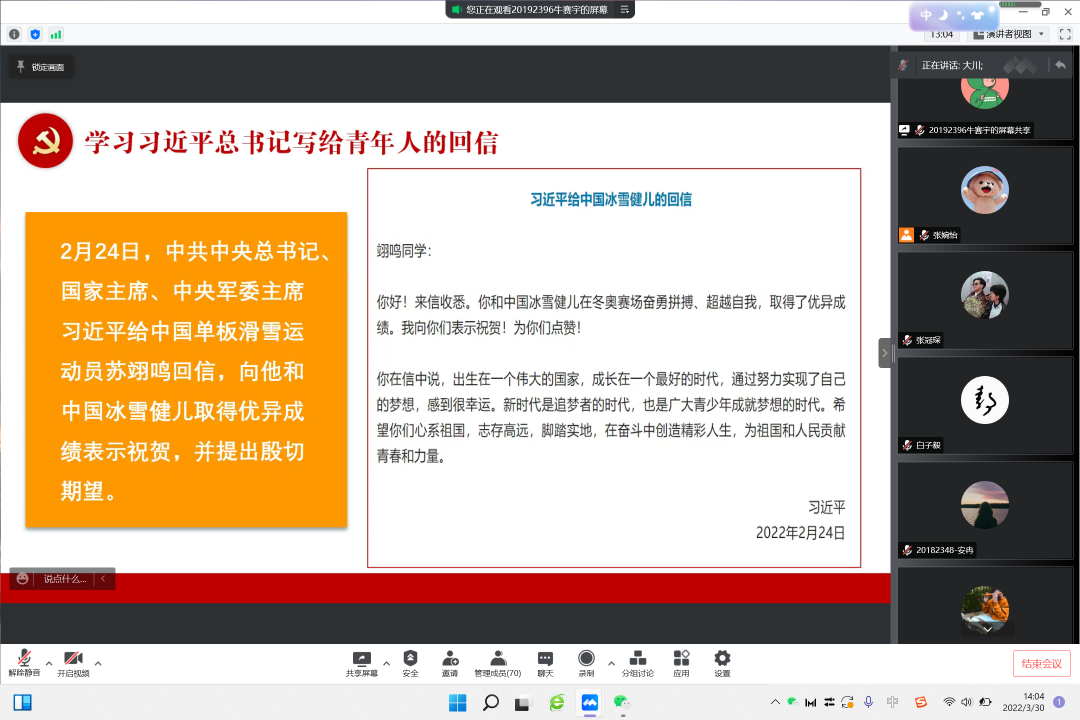Screen dimensions: 1080x720
Task: Open 邀请 invite participants icon
Action: [x=450, y=664]
